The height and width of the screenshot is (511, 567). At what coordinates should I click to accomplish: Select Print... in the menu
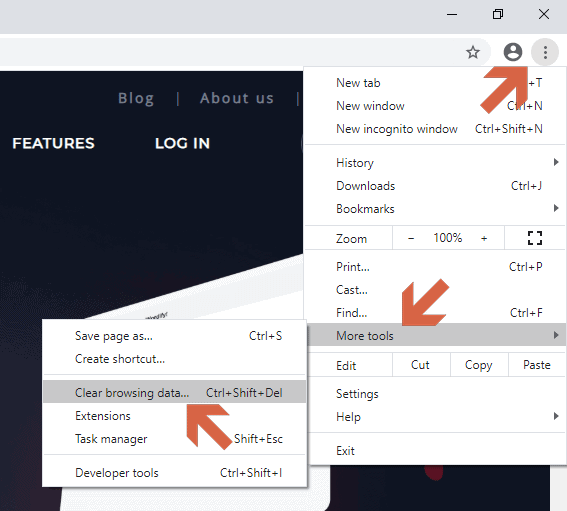pyautogui.click(x=435, y=267)
